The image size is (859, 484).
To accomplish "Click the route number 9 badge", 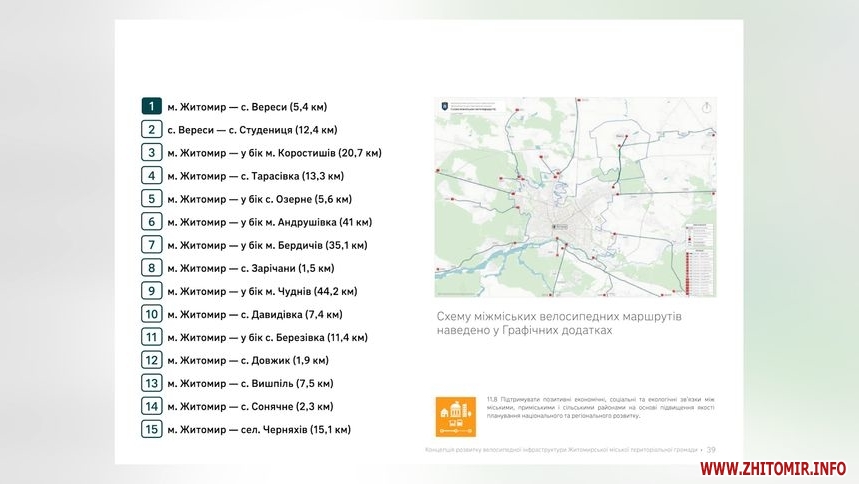I will point(151,291).
